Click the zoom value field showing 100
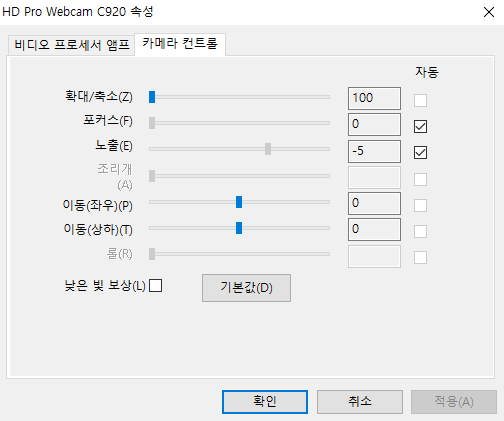The image size is (504, 421). click(x=374, y=98)
